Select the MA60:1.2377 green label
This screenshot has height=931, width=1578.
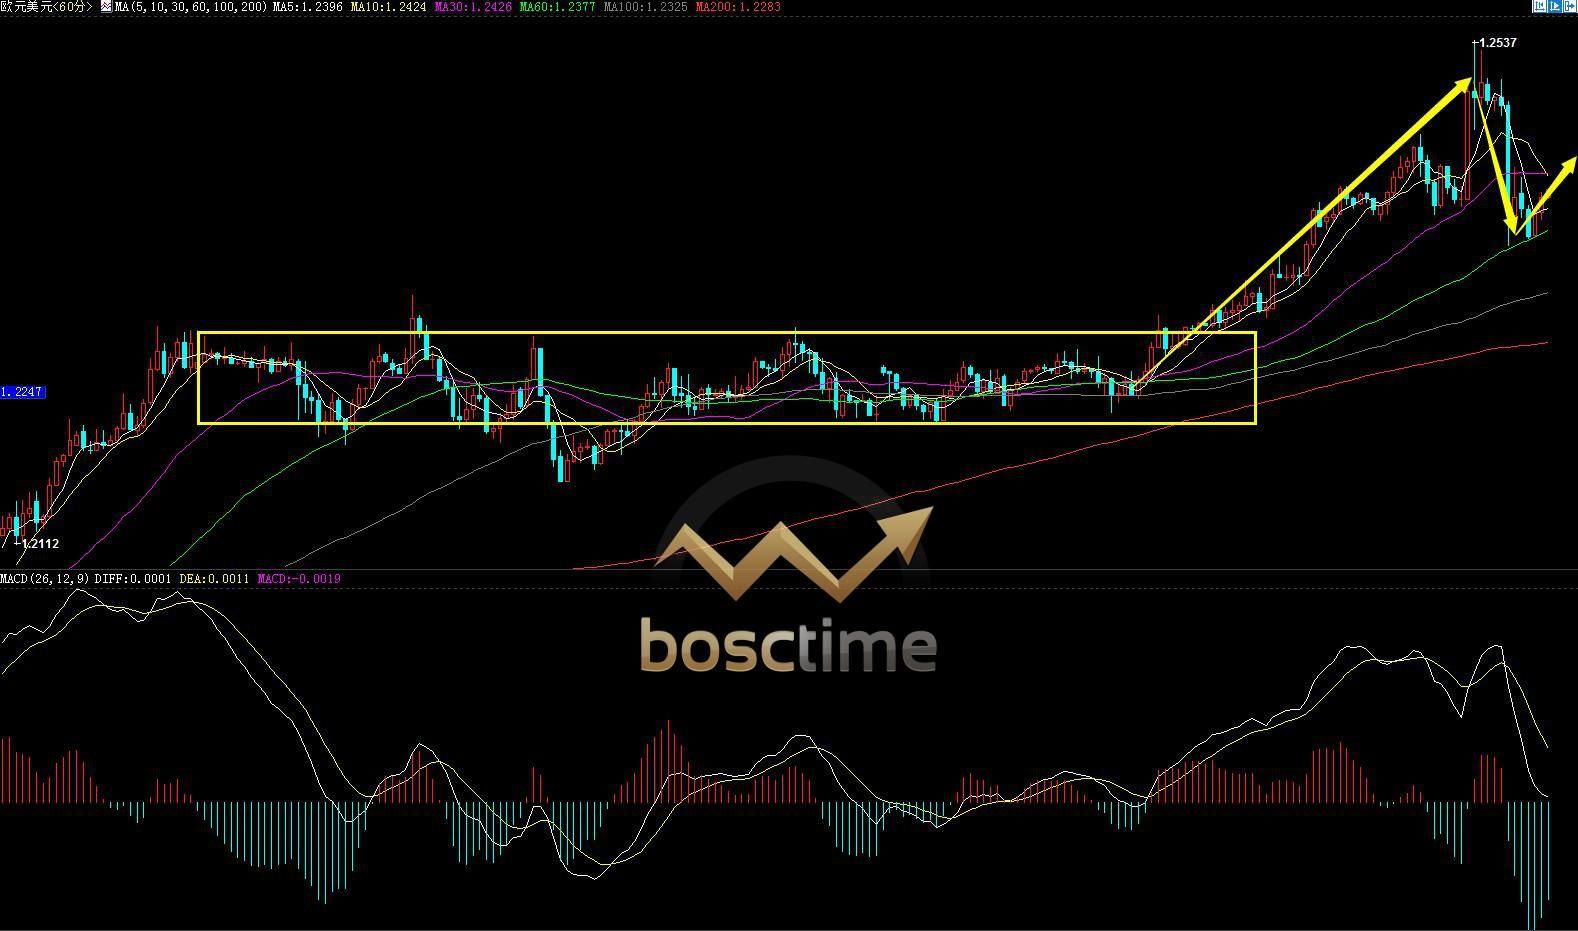557,6
